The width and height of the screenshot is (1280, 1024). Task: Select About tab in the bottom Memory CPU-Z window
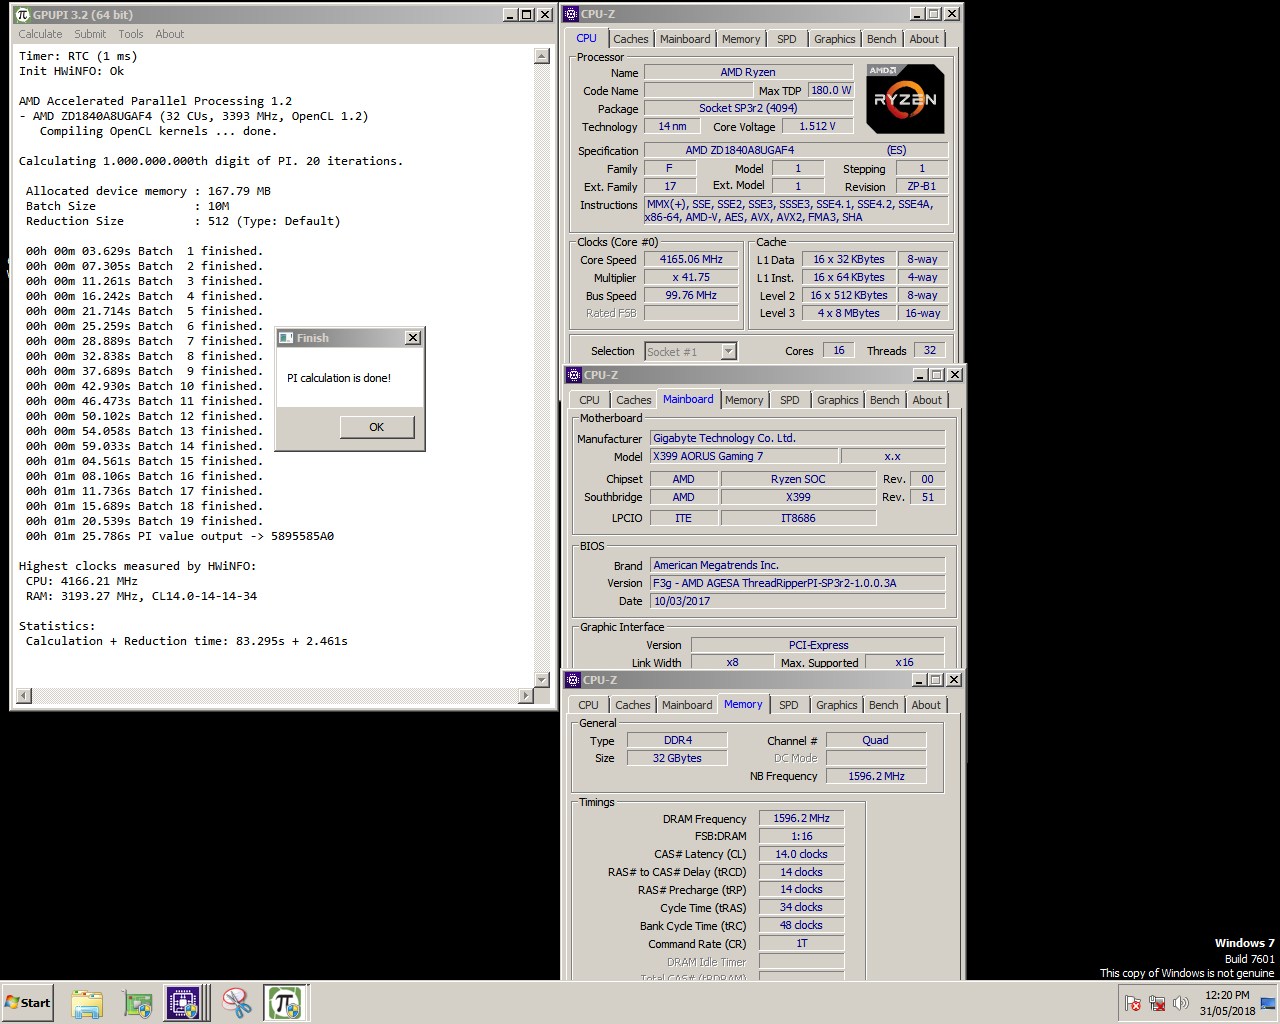point(926,705)
